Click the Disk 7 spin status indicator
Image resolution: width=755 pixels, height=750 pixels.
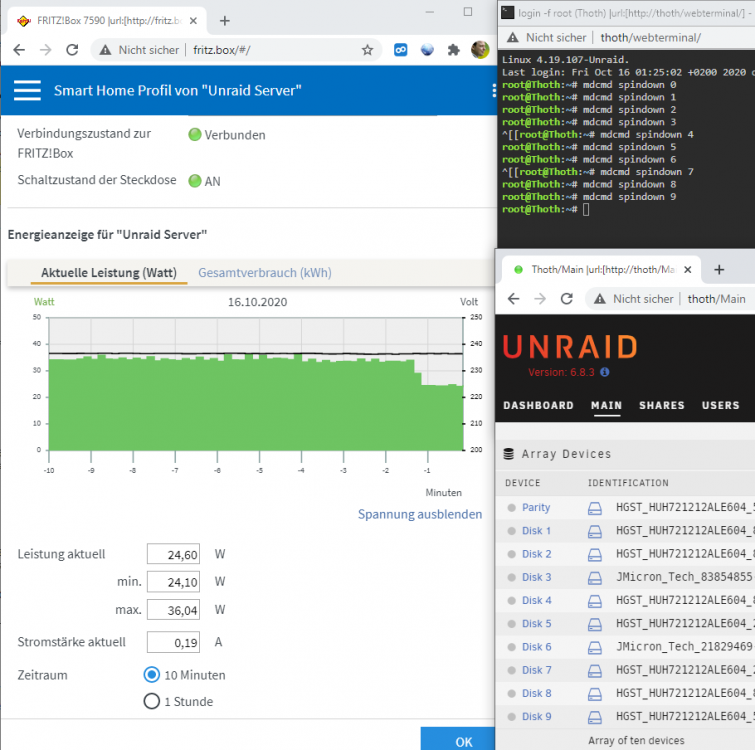511,670
